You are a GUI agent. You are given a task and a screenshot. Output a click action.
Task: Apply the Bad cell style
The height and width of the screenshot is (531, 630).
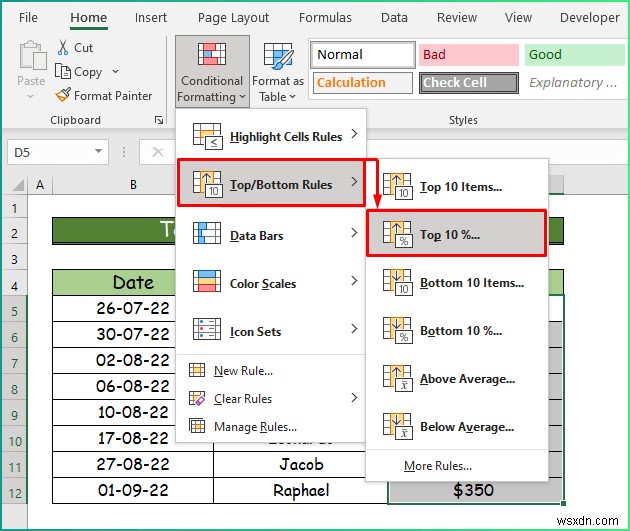pos(468,55)
